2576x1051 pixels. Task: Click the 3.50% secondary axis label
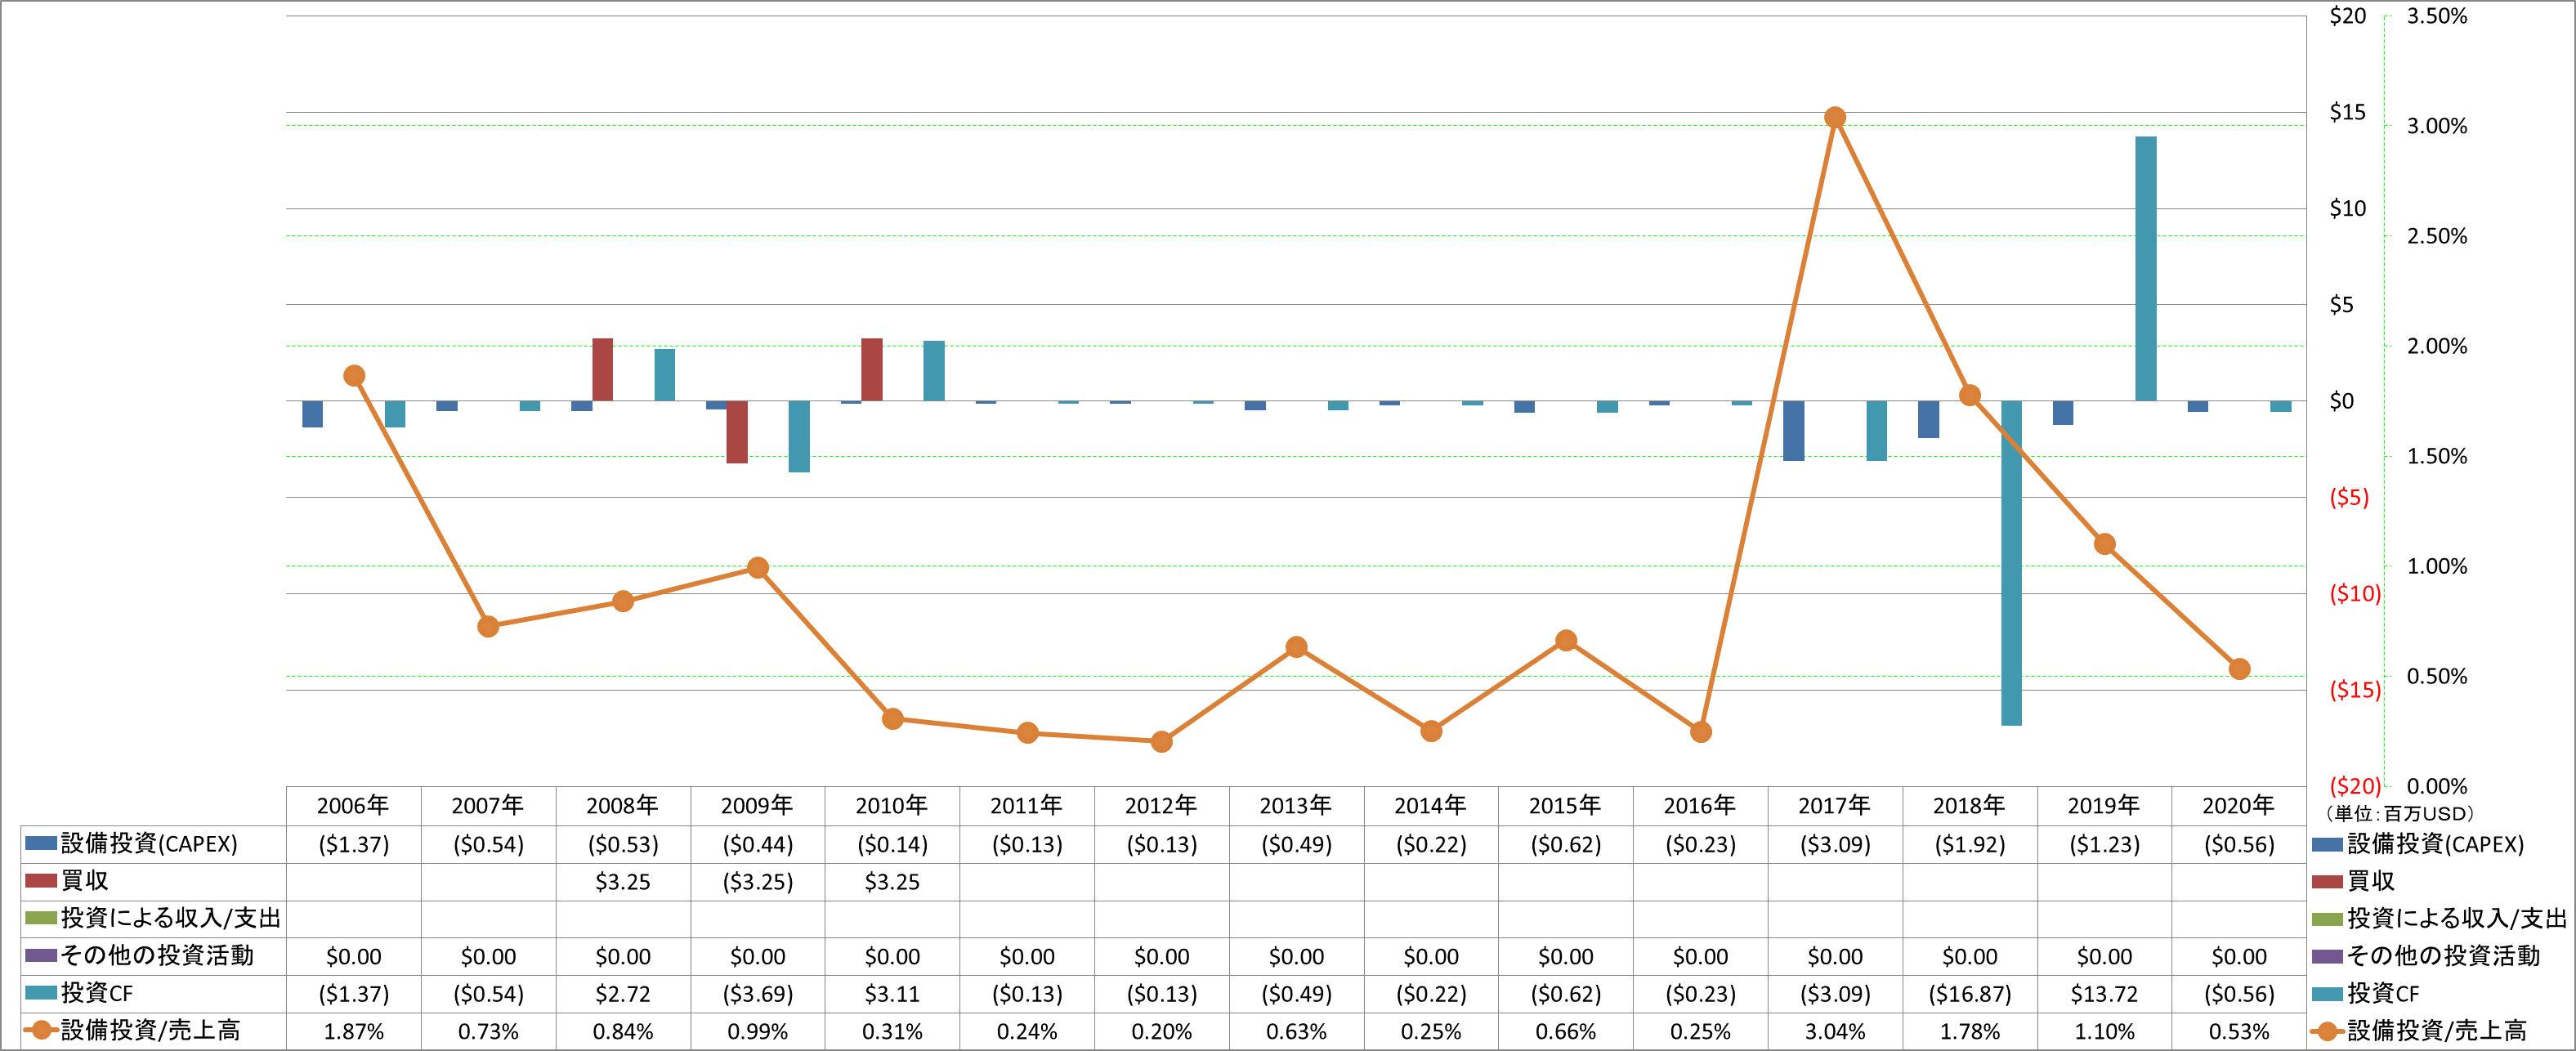pos(2437,16)
